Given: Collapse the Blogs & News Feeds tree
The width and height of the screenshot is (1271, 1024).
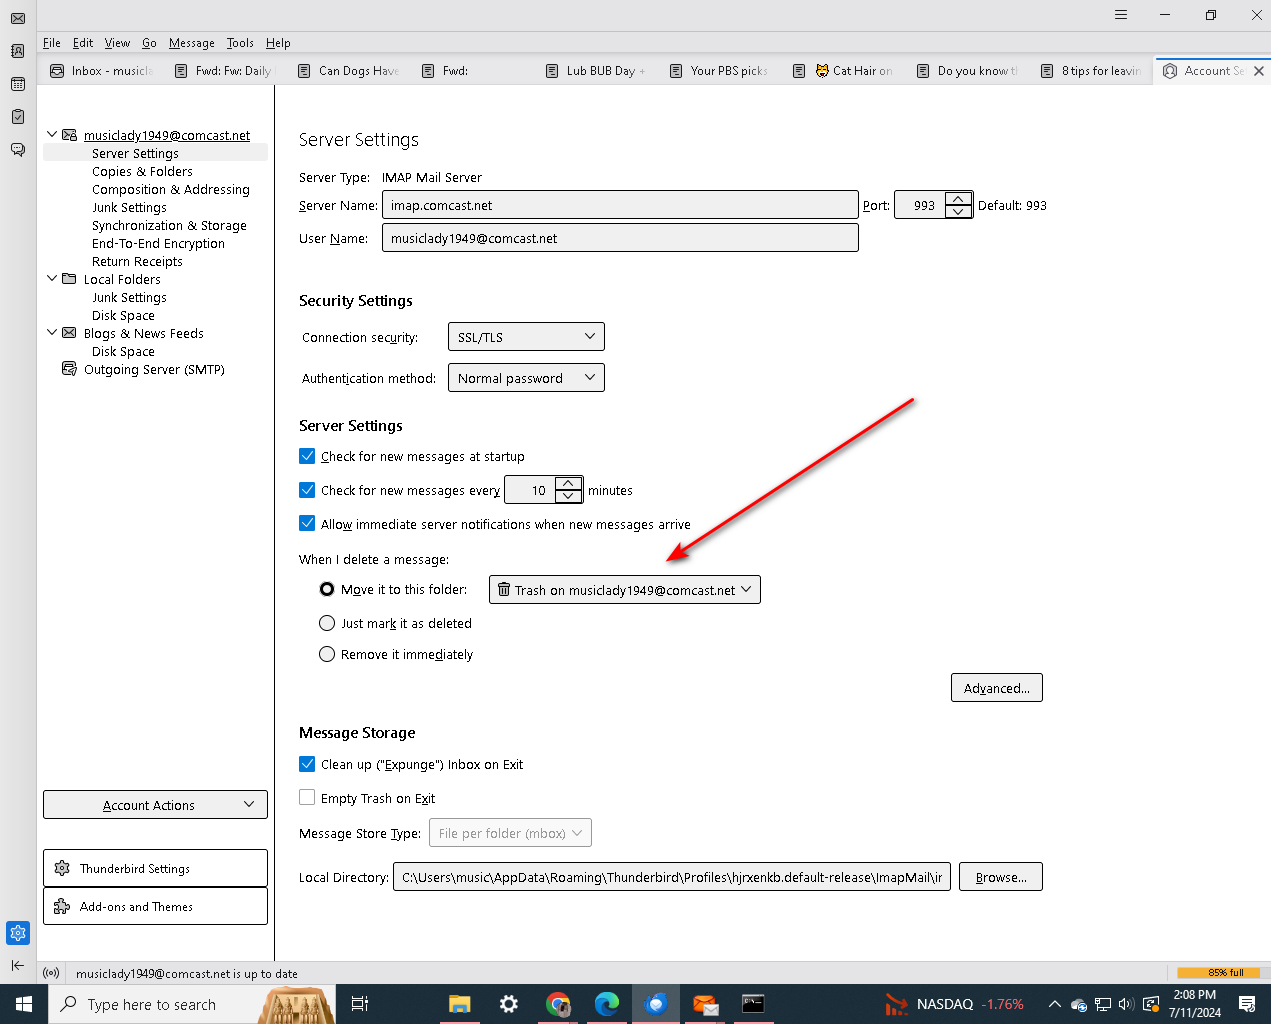Looking at the screenshot, I should [52, 332].
